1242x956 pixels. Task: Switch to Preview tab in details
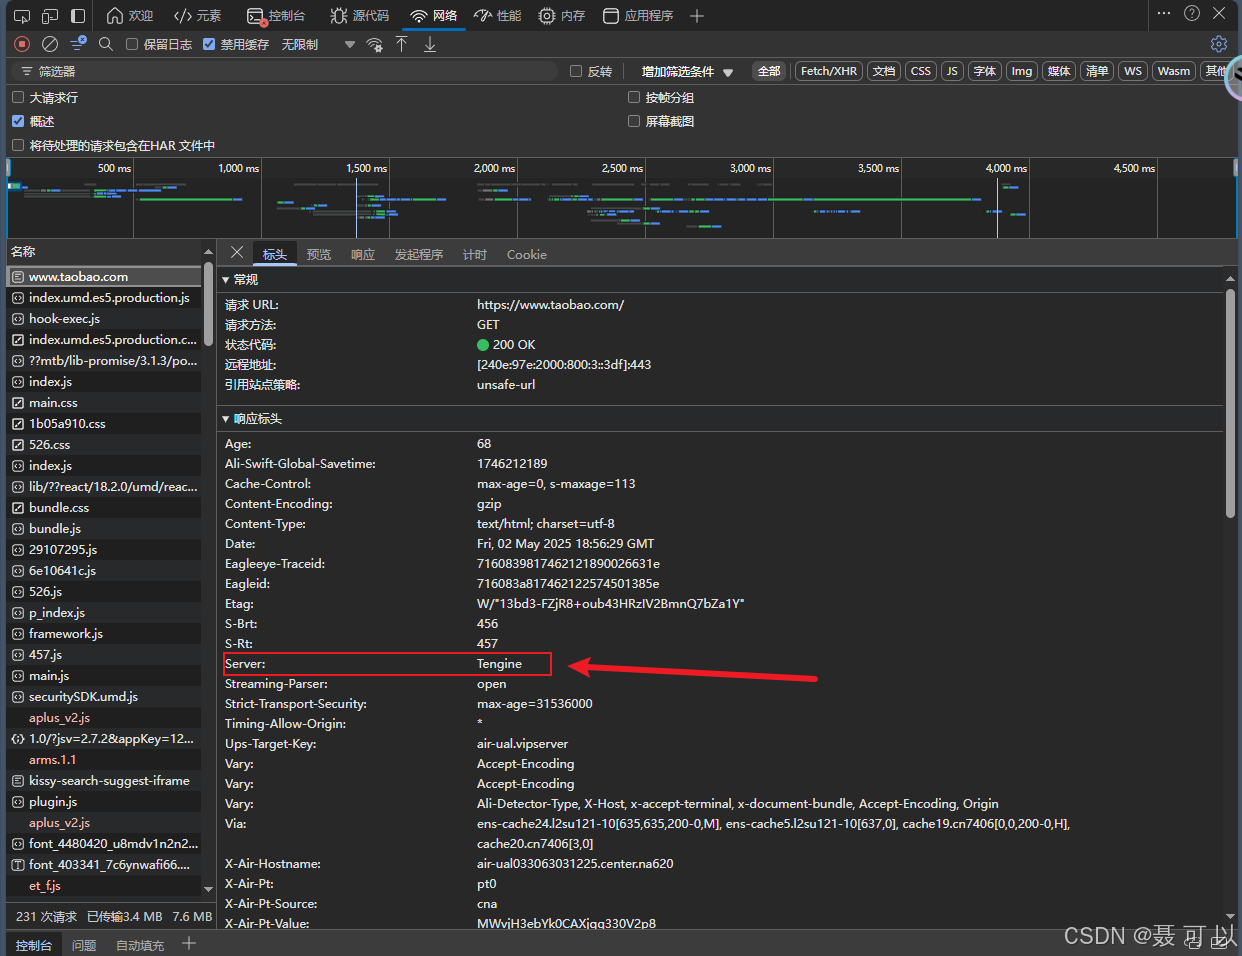click(x=319, y=255)
